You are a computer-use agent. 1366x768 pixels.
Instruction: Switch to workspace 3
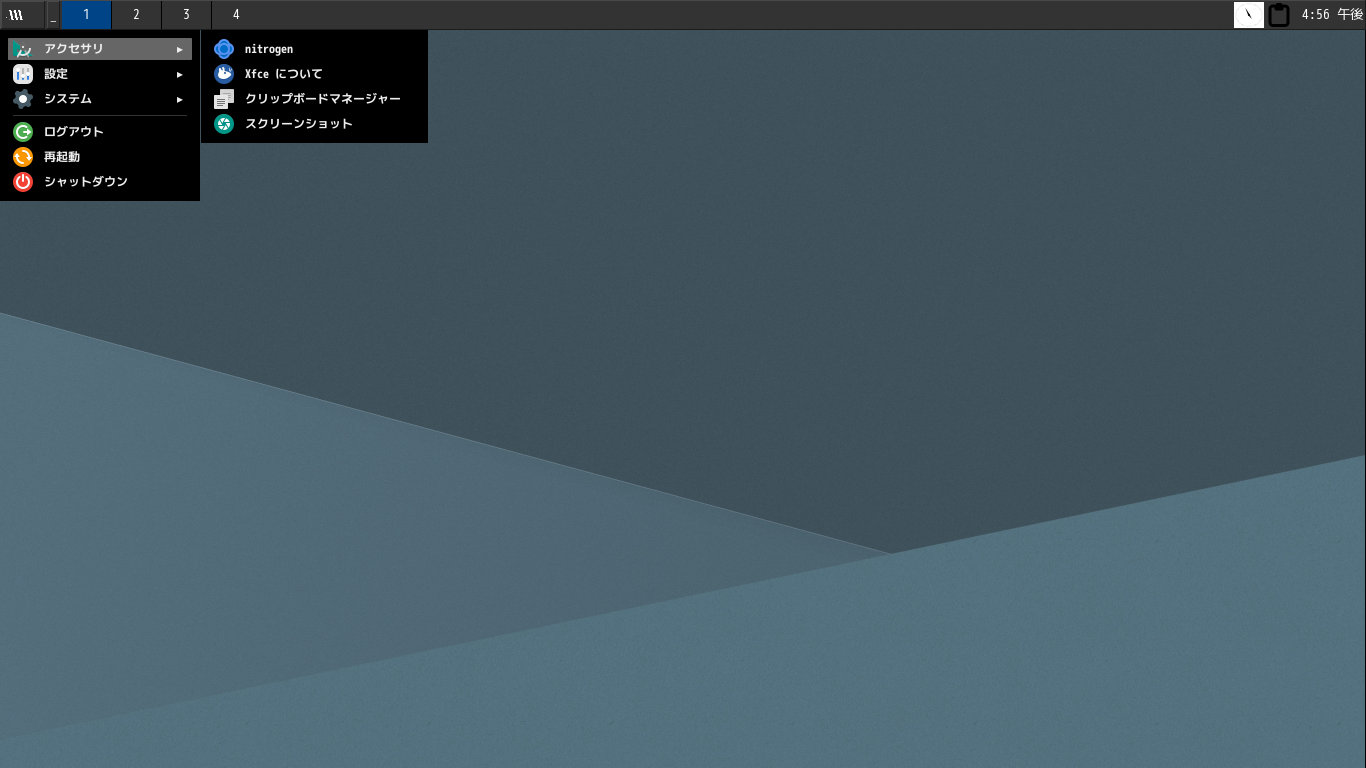point(186,15)
